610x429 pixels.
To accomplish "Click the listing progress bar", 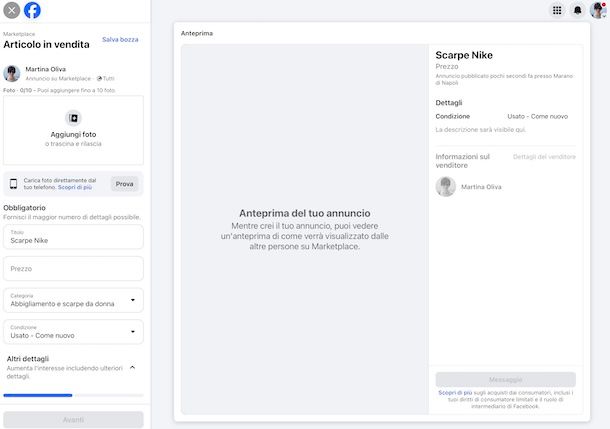I will pyautogui.click(x=73, y=395).
